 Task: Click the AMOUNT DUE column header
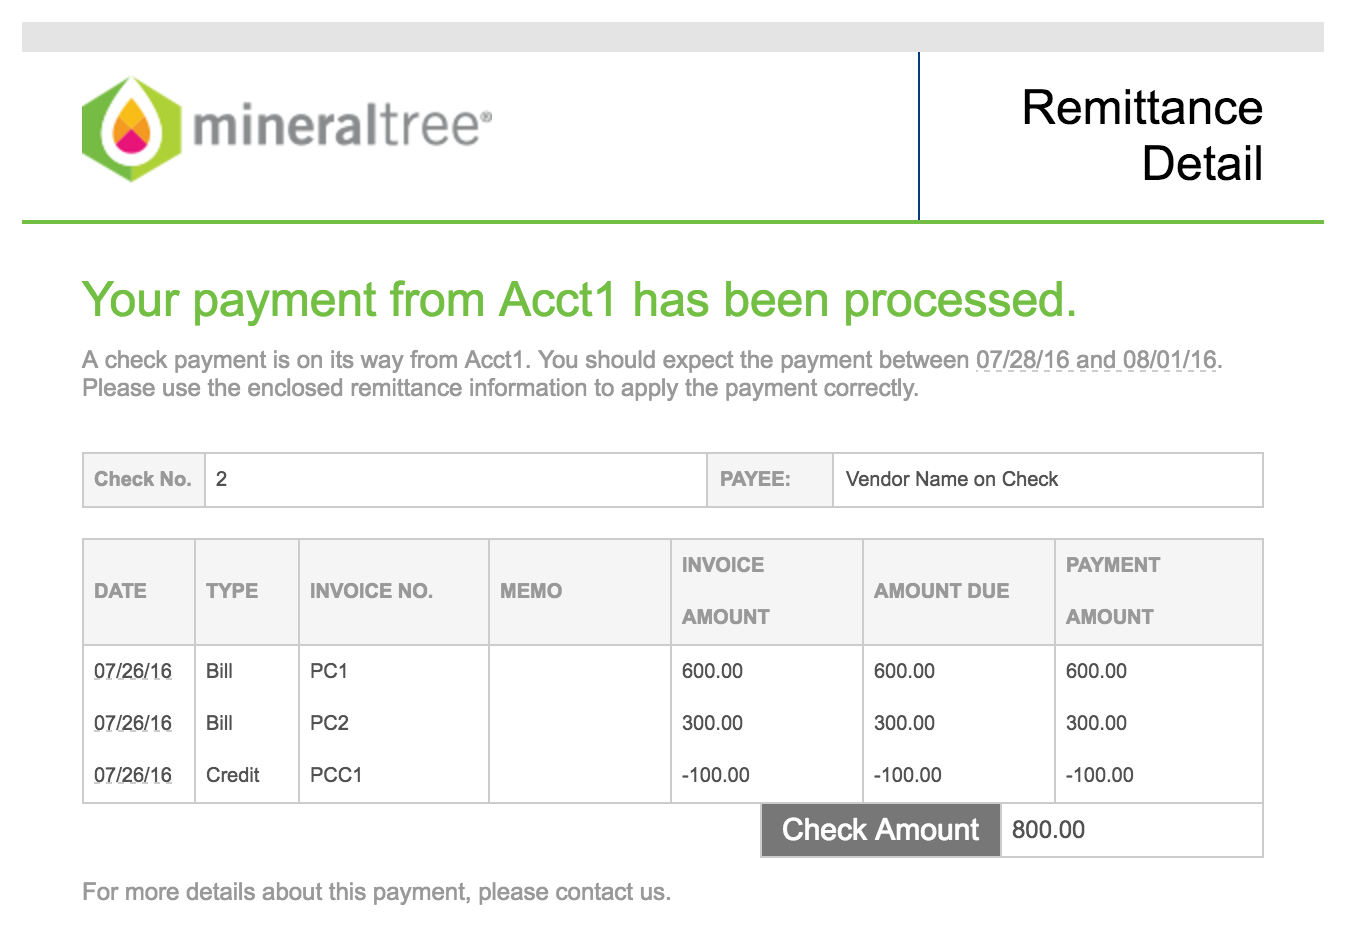click(942, 591)
